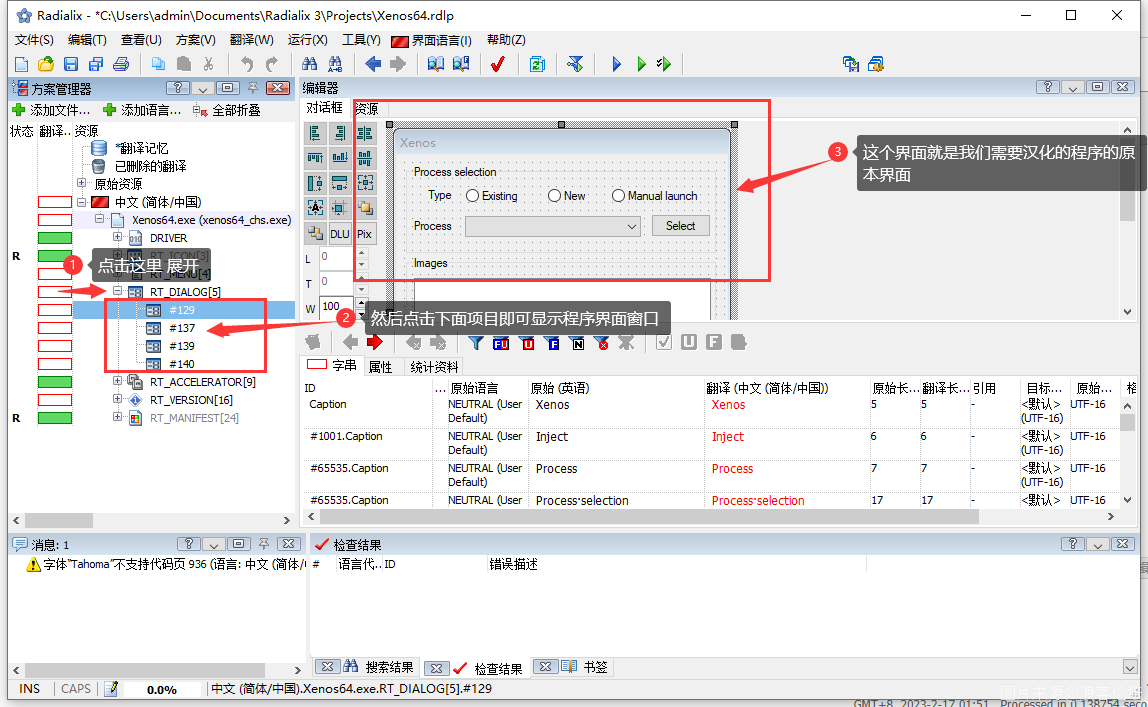Screen dimensions: 1148x707
Task: Switch to the 属性 tab
Action: [380, 367]
